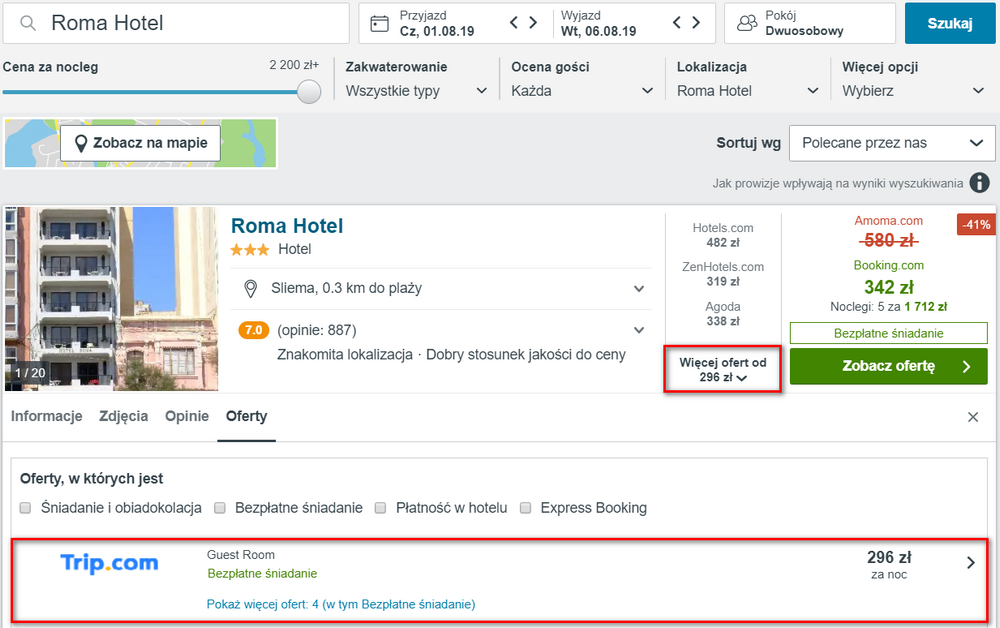Check Śniadanie i obiadokolacja filter

tap(26, 508)
